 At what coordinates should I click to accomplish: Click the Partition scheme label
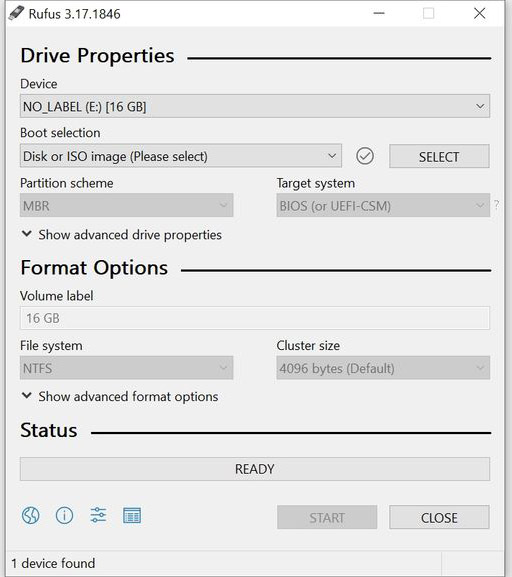click(67, 183)
